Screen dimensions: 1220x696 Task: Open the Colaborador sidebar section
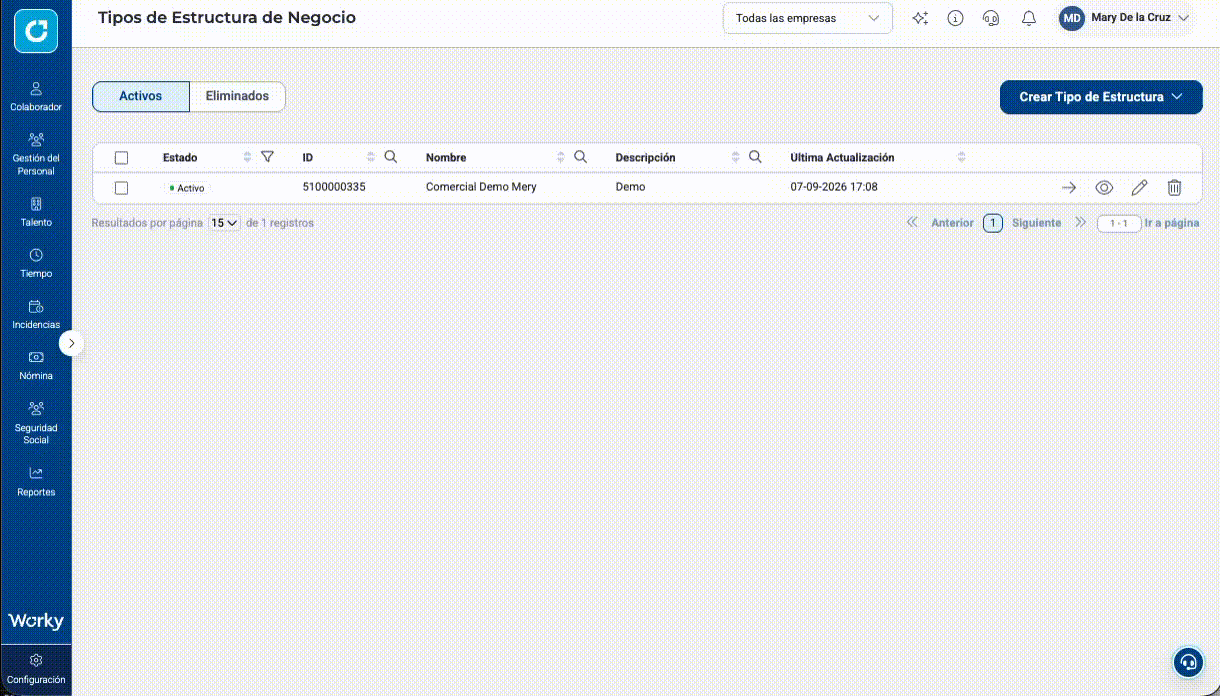(x=36, y=96)
